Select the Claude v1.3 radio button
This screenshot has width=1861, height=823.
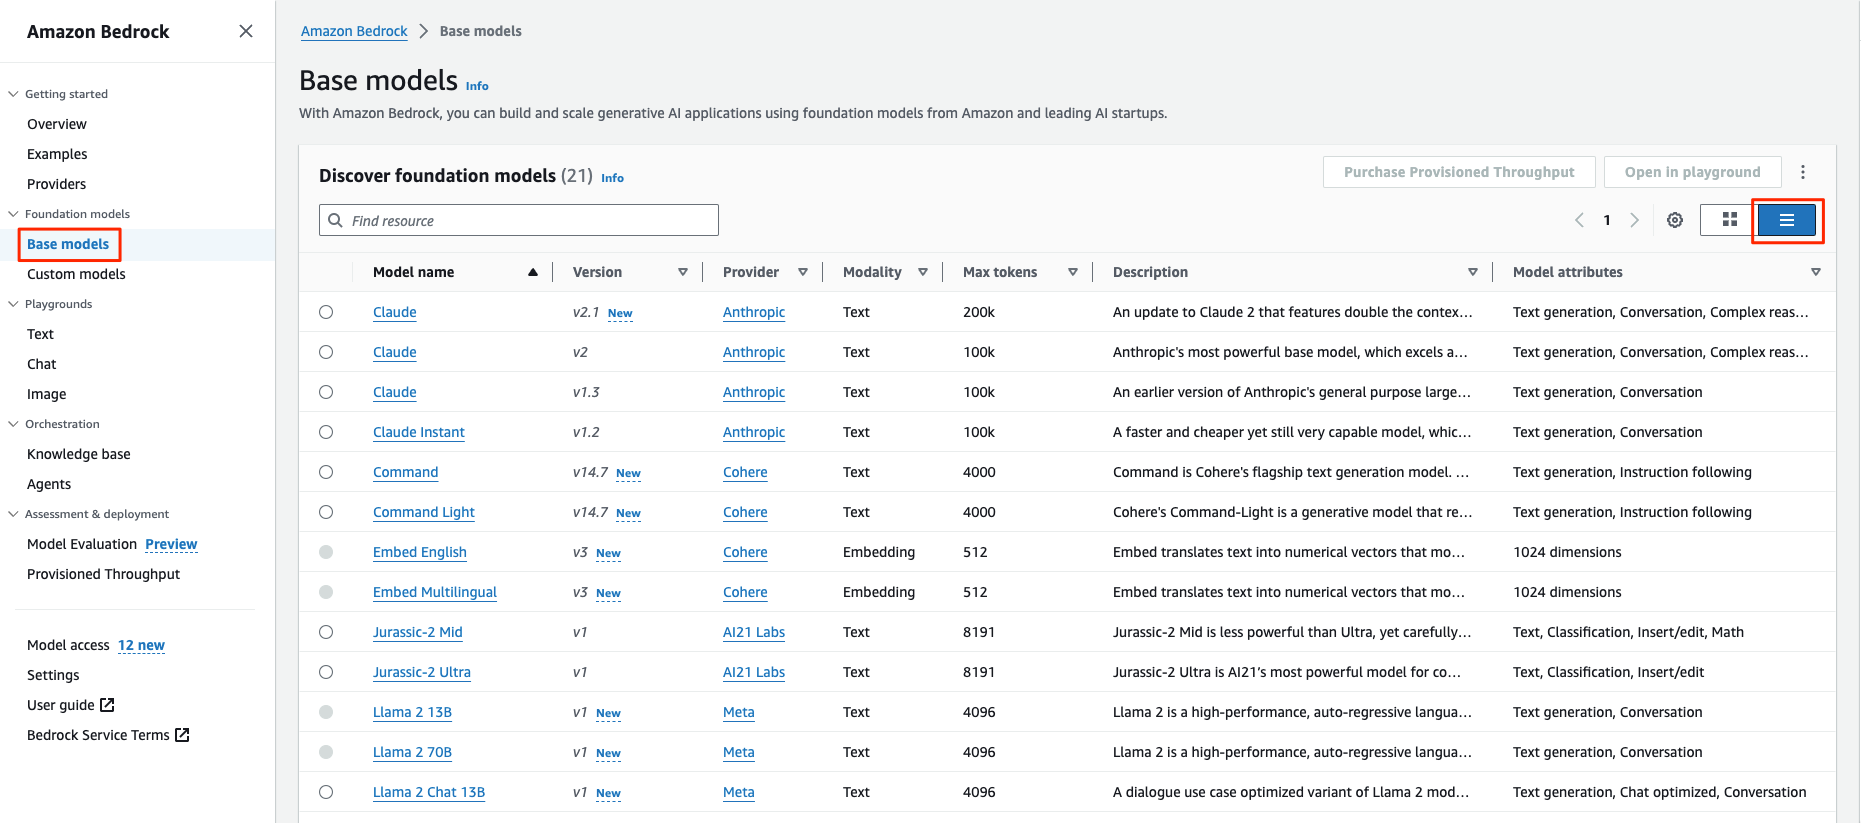pos(326,392)
